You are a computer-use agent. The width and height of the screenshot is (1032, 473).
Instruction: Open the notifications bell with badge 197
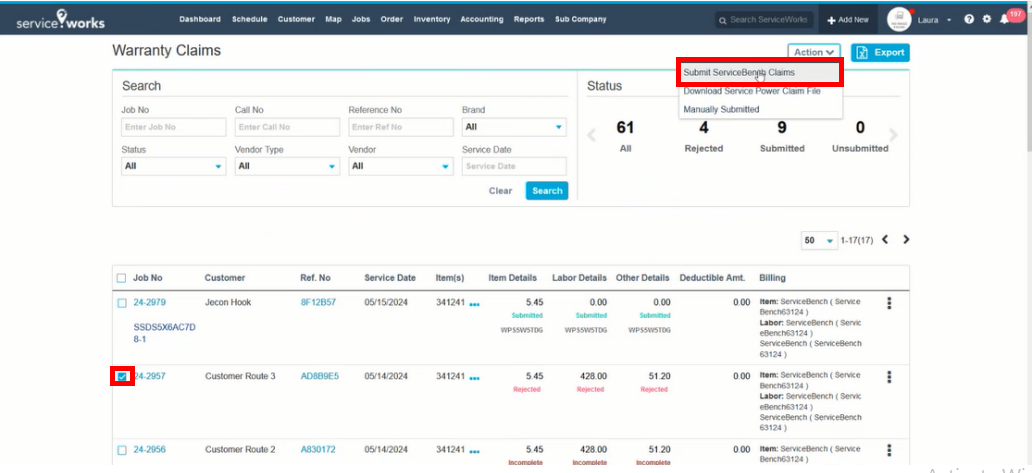click(x=1004, y=20)
